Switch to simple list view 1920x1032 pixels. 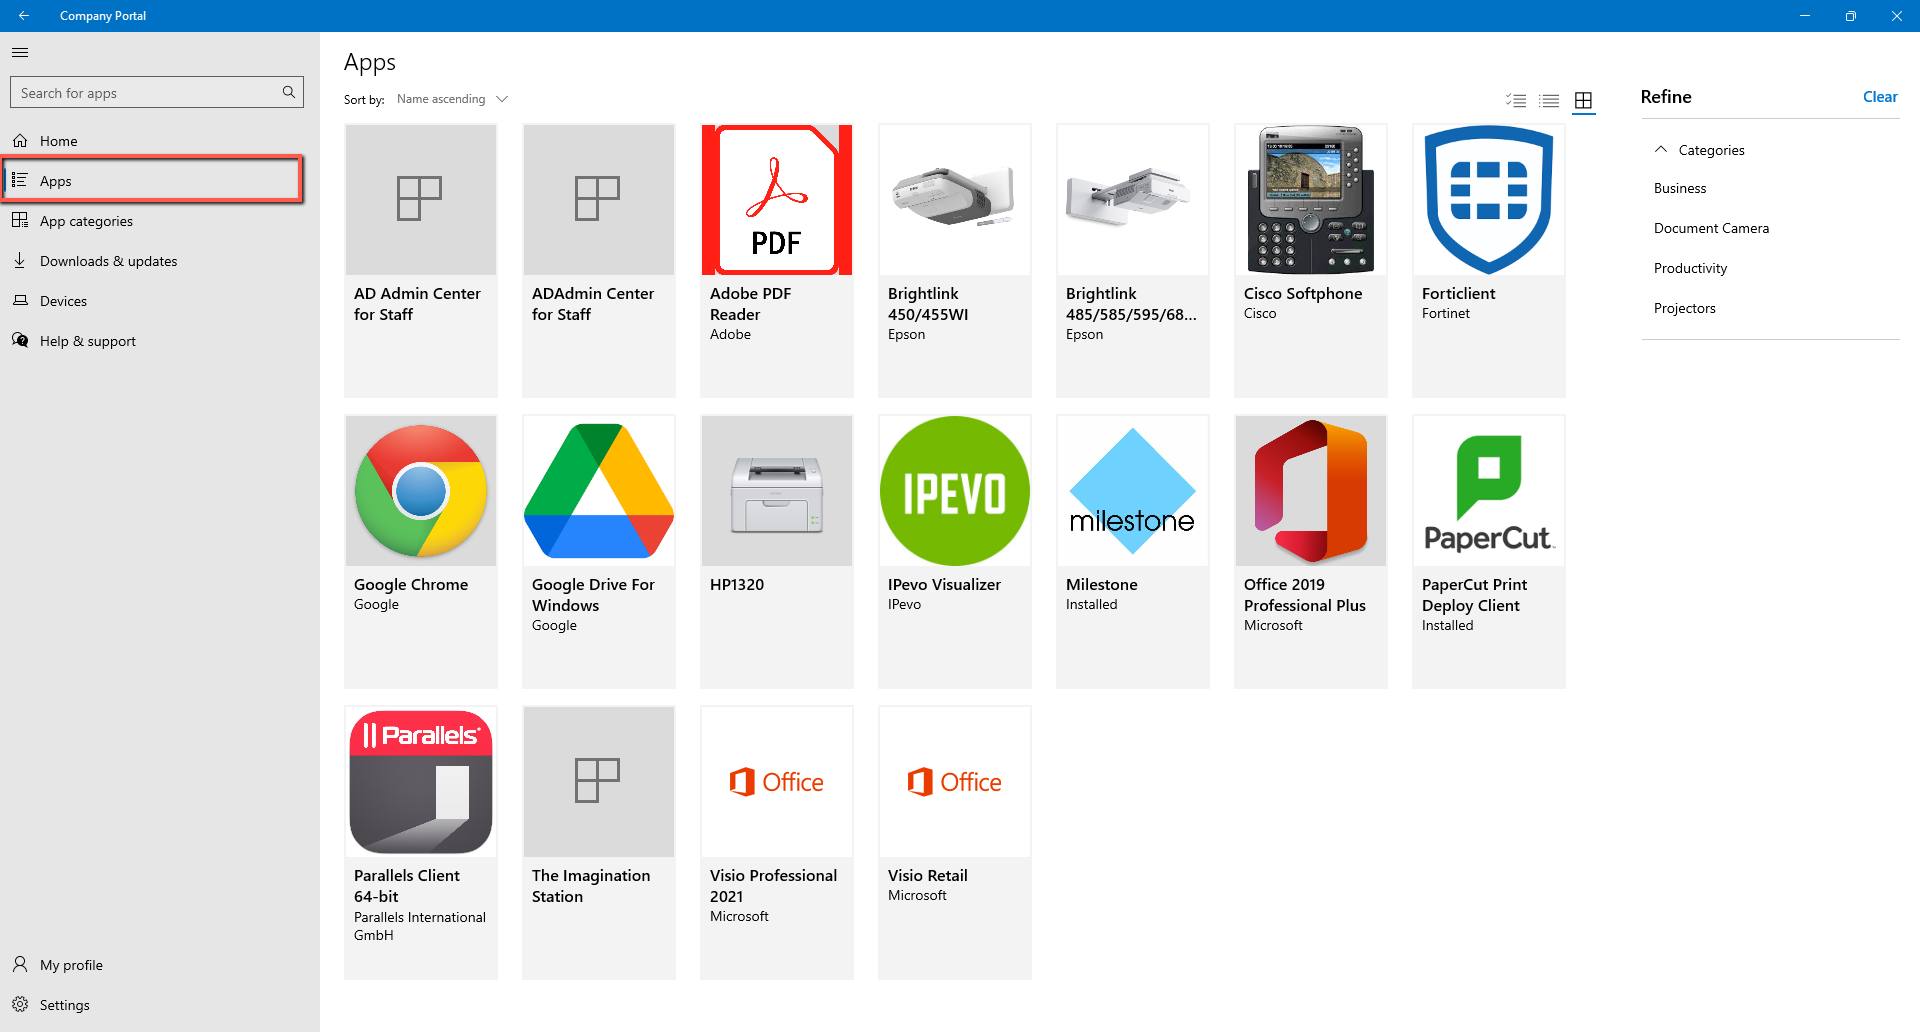[x=1549, y=100]
